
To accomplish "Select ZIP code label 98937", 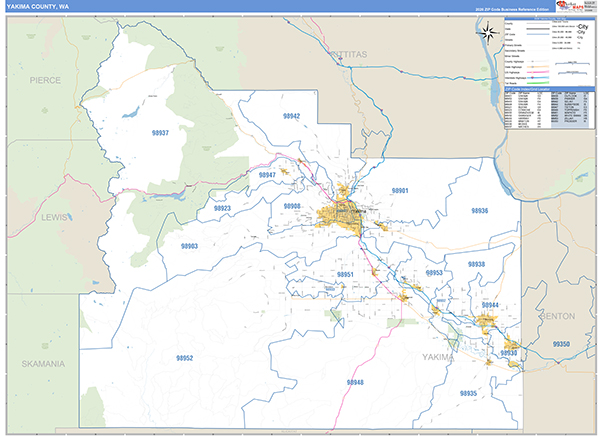I will 160,133.
